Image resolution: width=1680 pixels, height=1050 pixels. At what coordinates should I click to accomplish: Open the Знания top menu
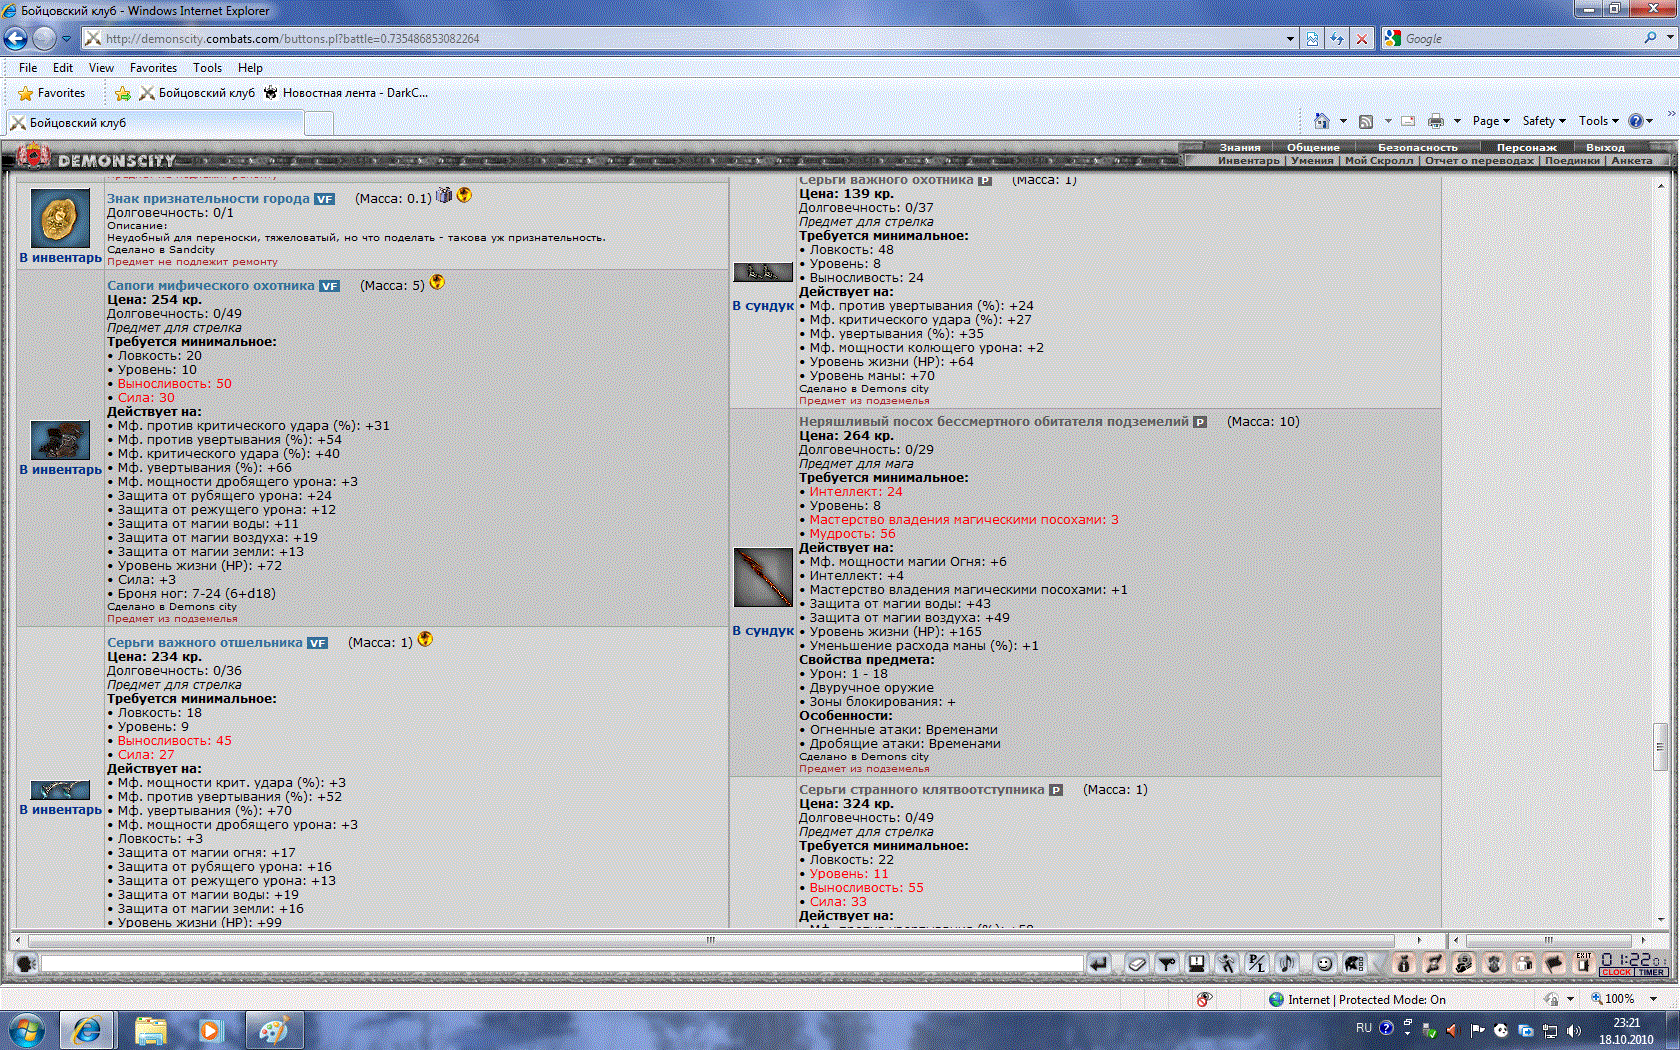click(1239, 148)
